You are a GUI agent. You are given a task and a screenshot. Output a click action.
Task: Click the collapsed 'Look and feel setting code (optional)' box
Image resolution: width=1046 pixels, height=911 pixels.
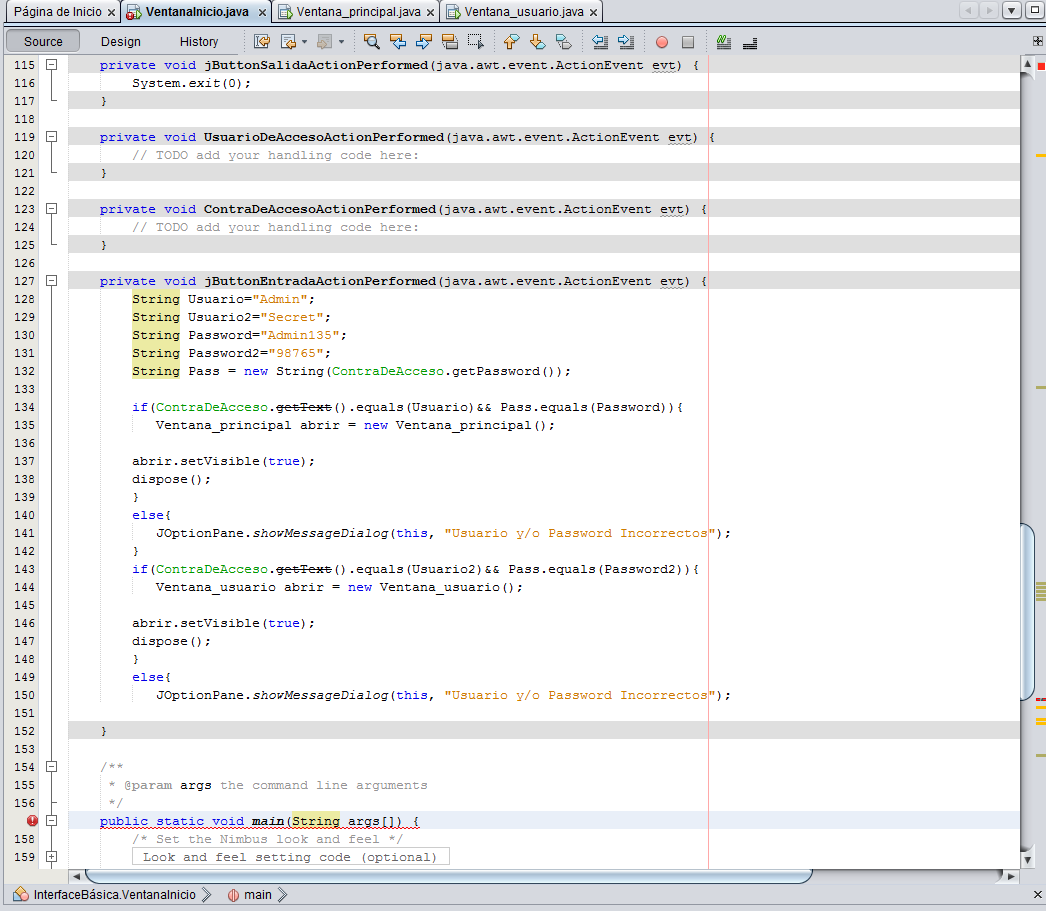click(290, 857)
